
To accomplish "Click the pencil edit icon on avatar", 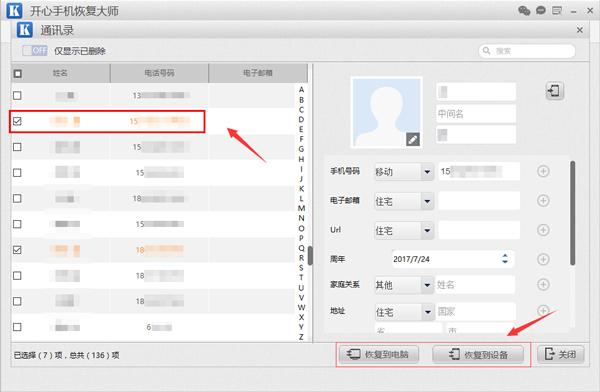I will [412, 140].
